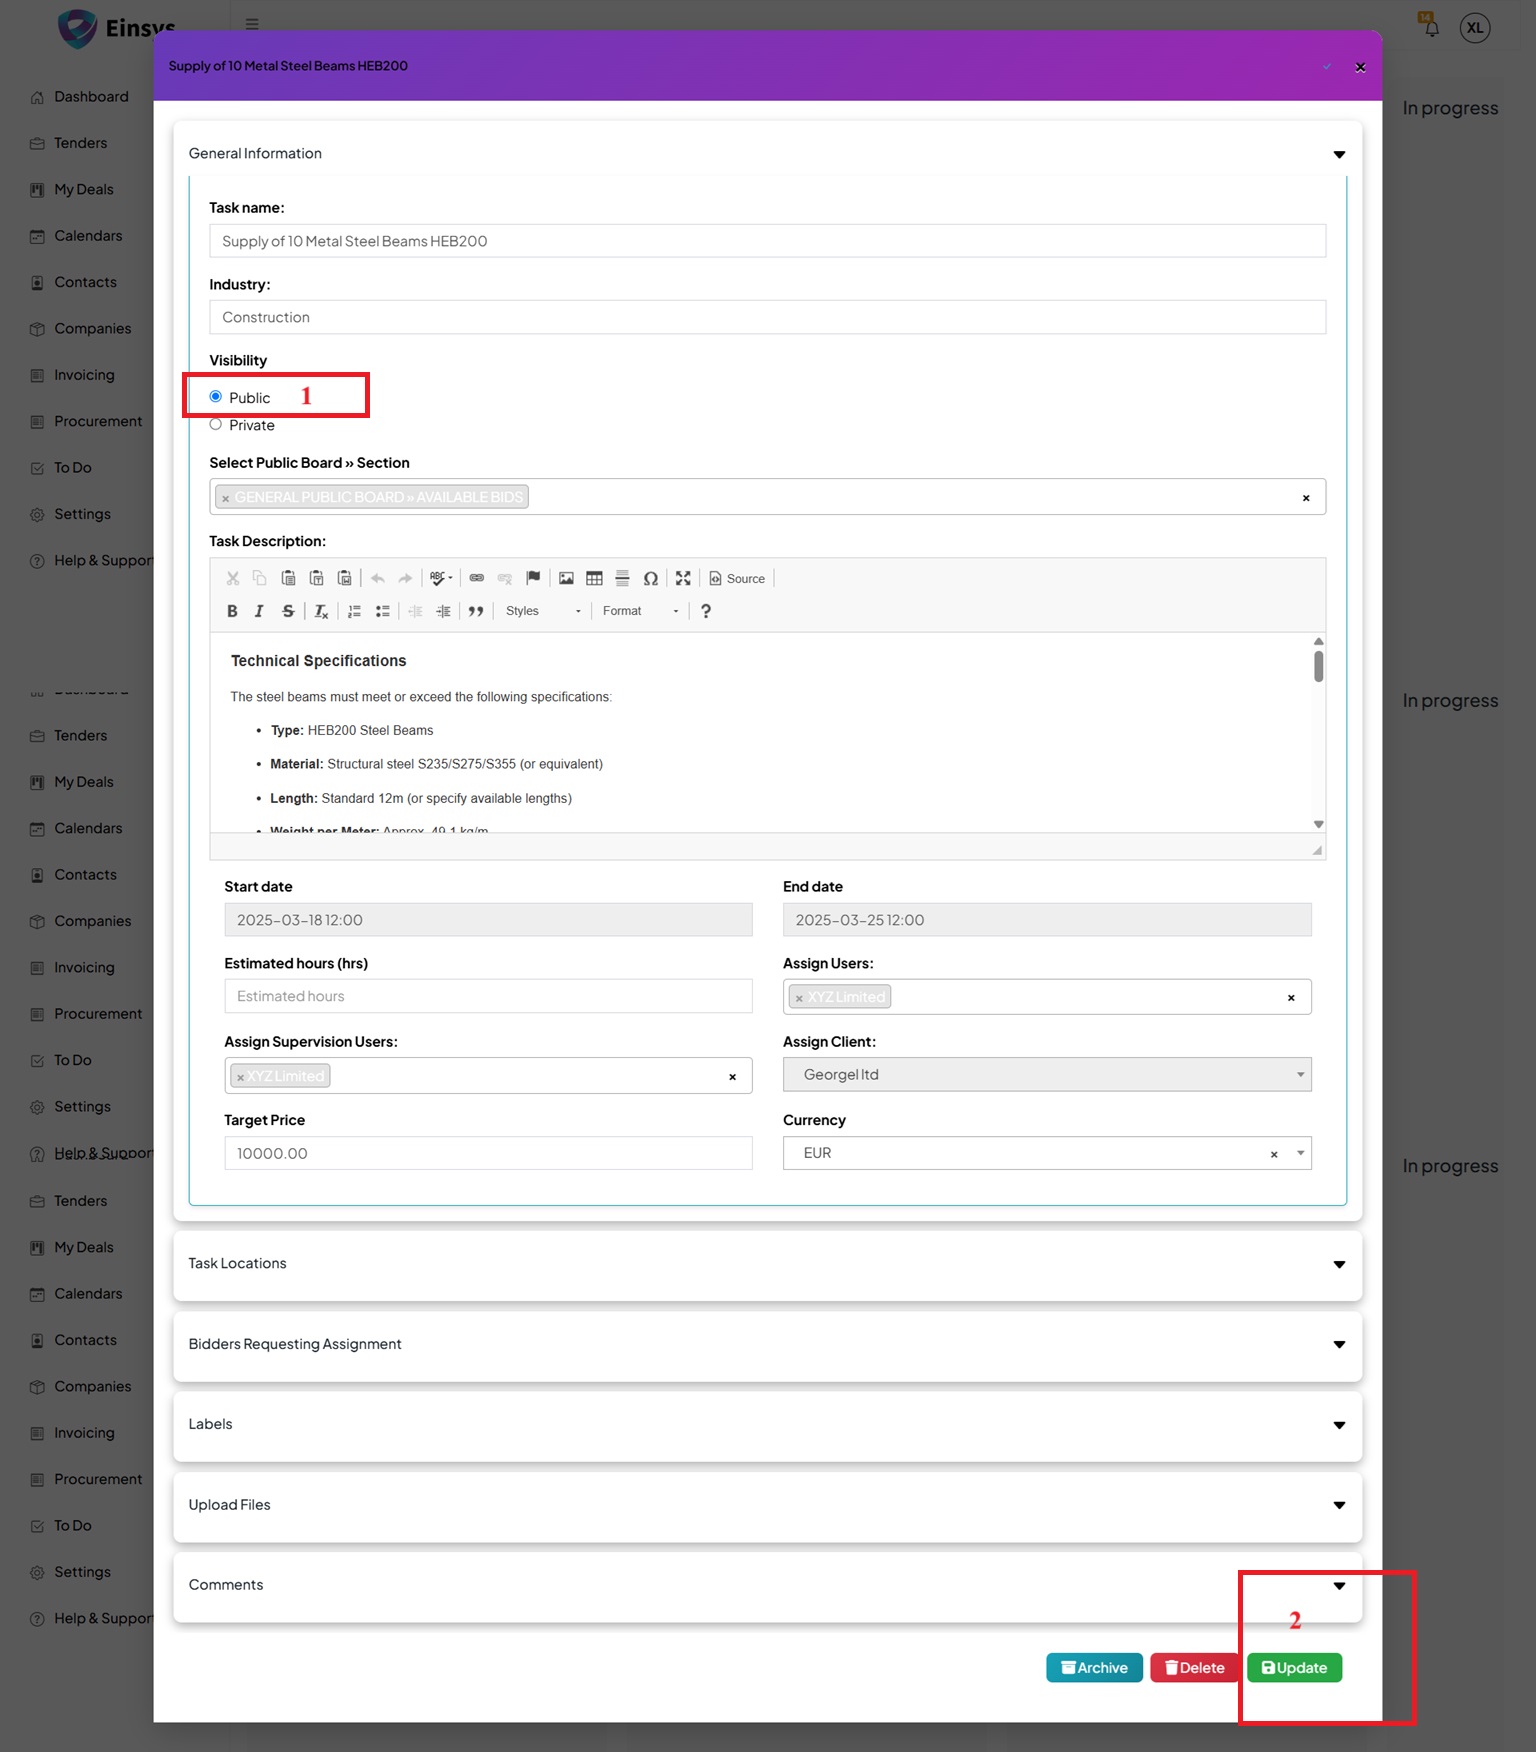This screenshot has width=1536, height=1752.
Task: Maximize the description editor
Action: click(683, 578)
